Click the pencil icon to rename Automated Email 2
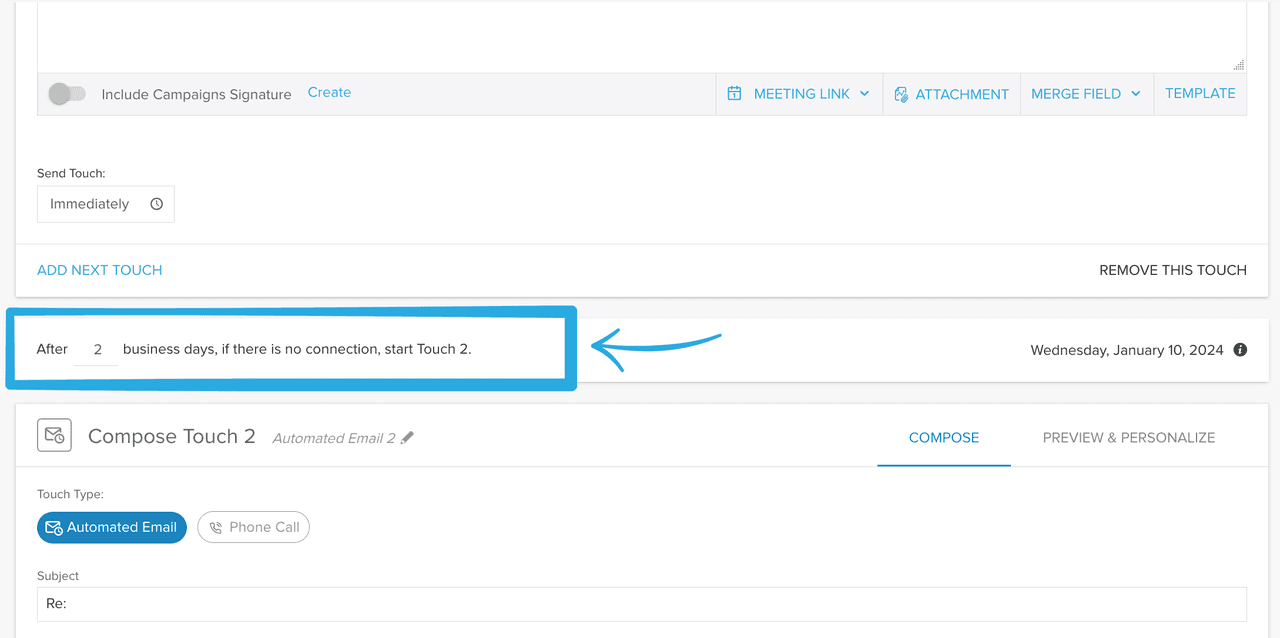 pyautogui.click(x=407, y=437)
